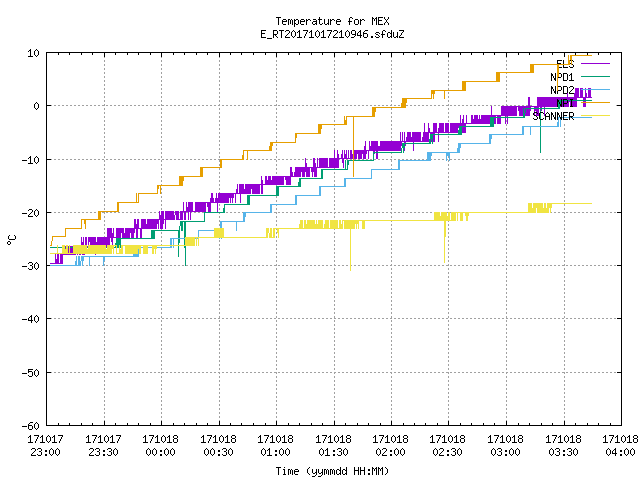
Task: Click the green NPD1 downward spike near 03:15
Action: [x=540, y=133]
